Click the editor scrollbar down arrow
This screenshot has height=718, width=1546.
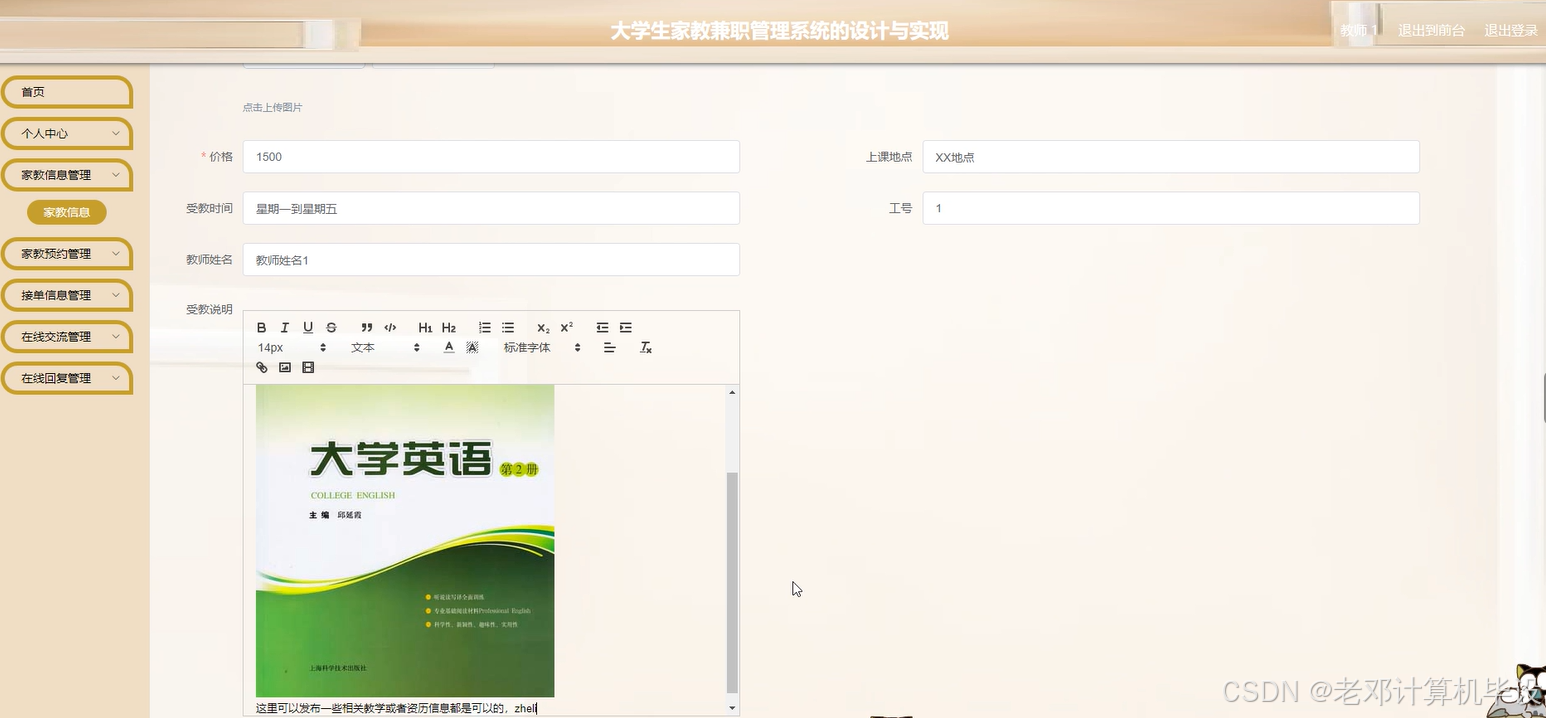pos(732,708)
